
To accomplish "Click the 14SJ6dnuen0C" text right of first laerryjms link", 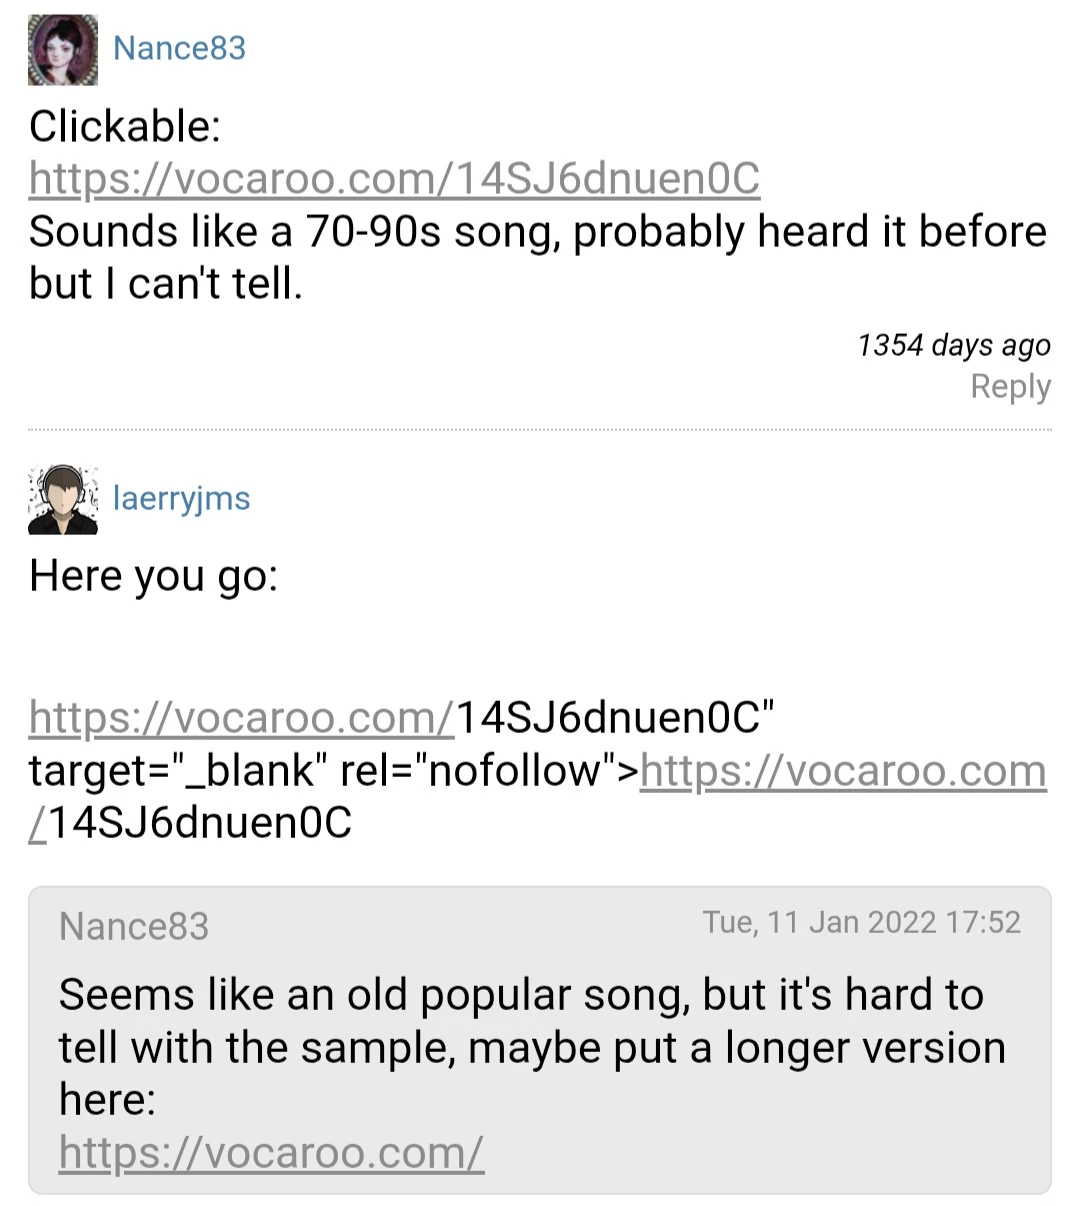I will pos(615,718).
